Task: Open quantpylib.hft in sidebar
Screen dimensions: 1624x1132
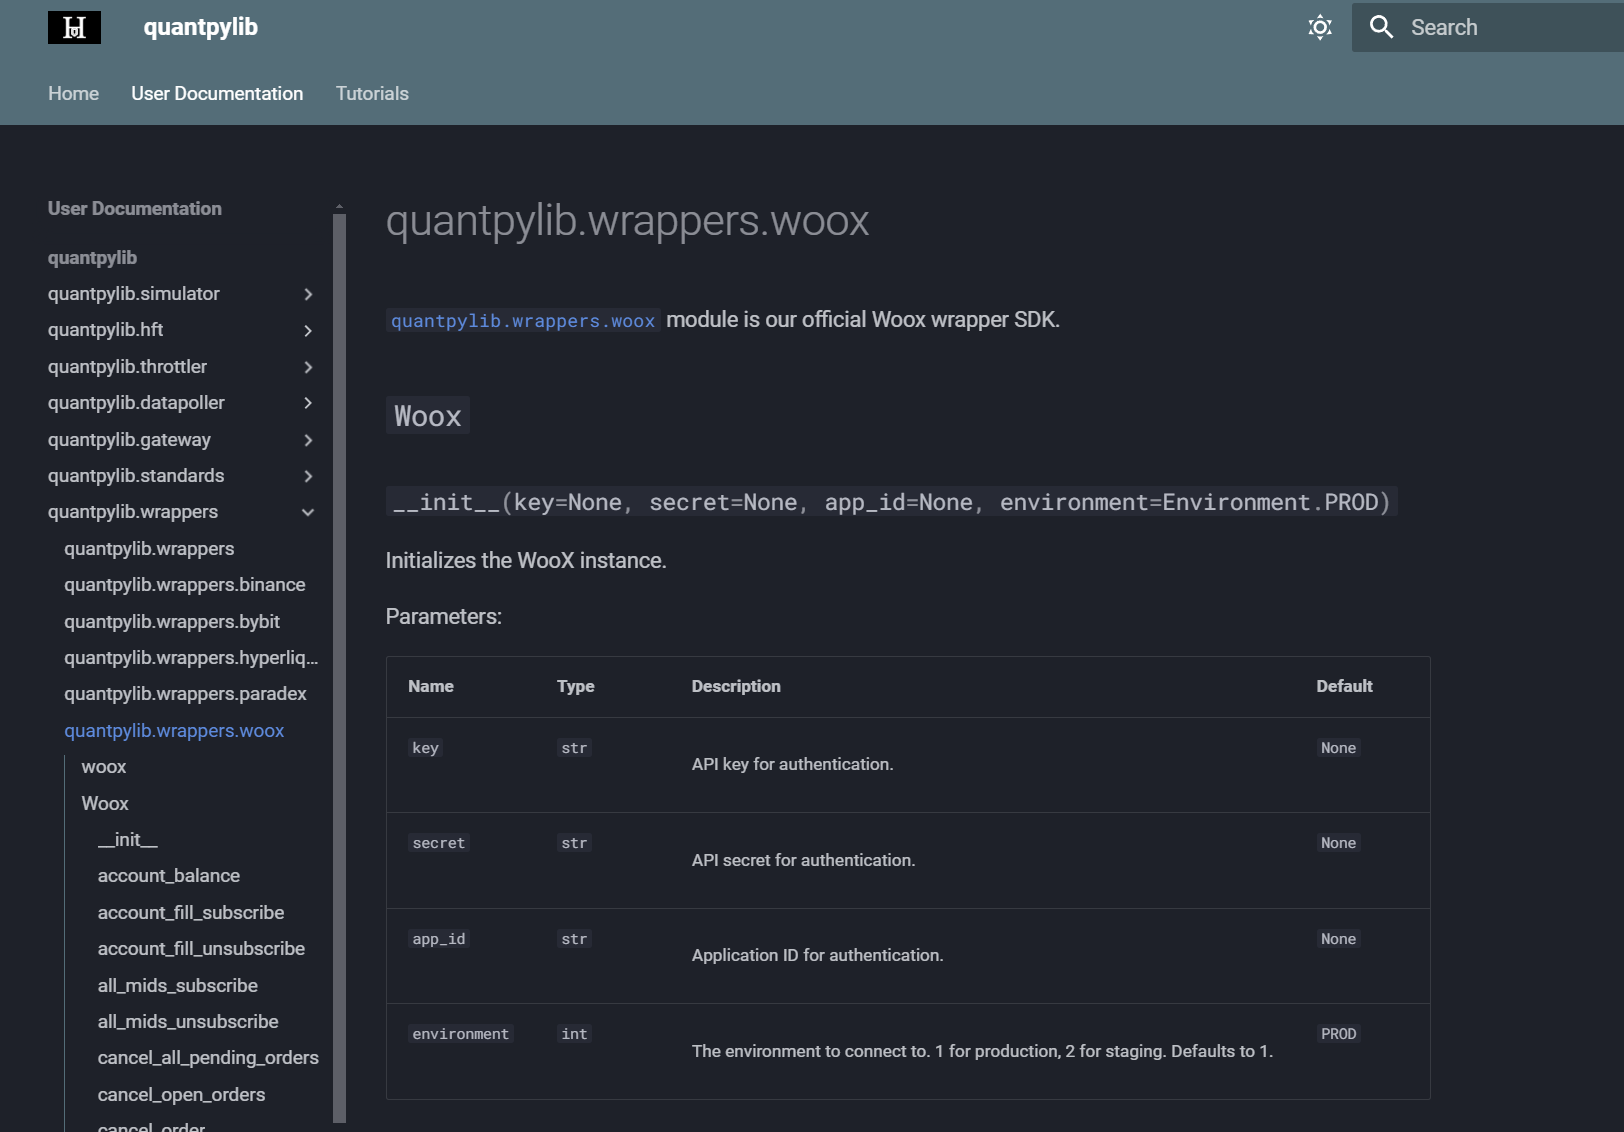Action: tap(105, 330)
